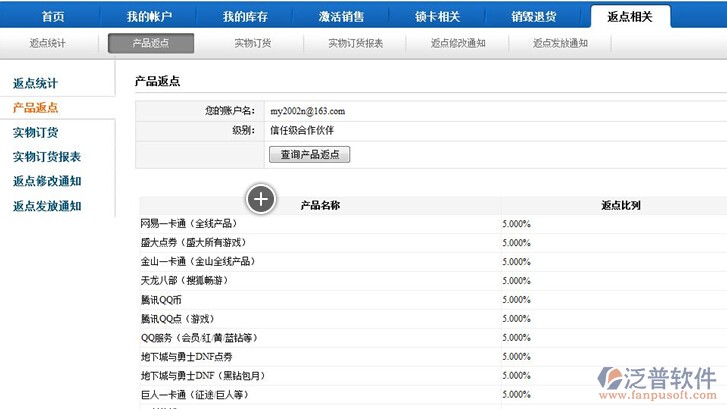Click the round plus icon above the table
Viewport: 727px width, 411px height.
[261, 199]
